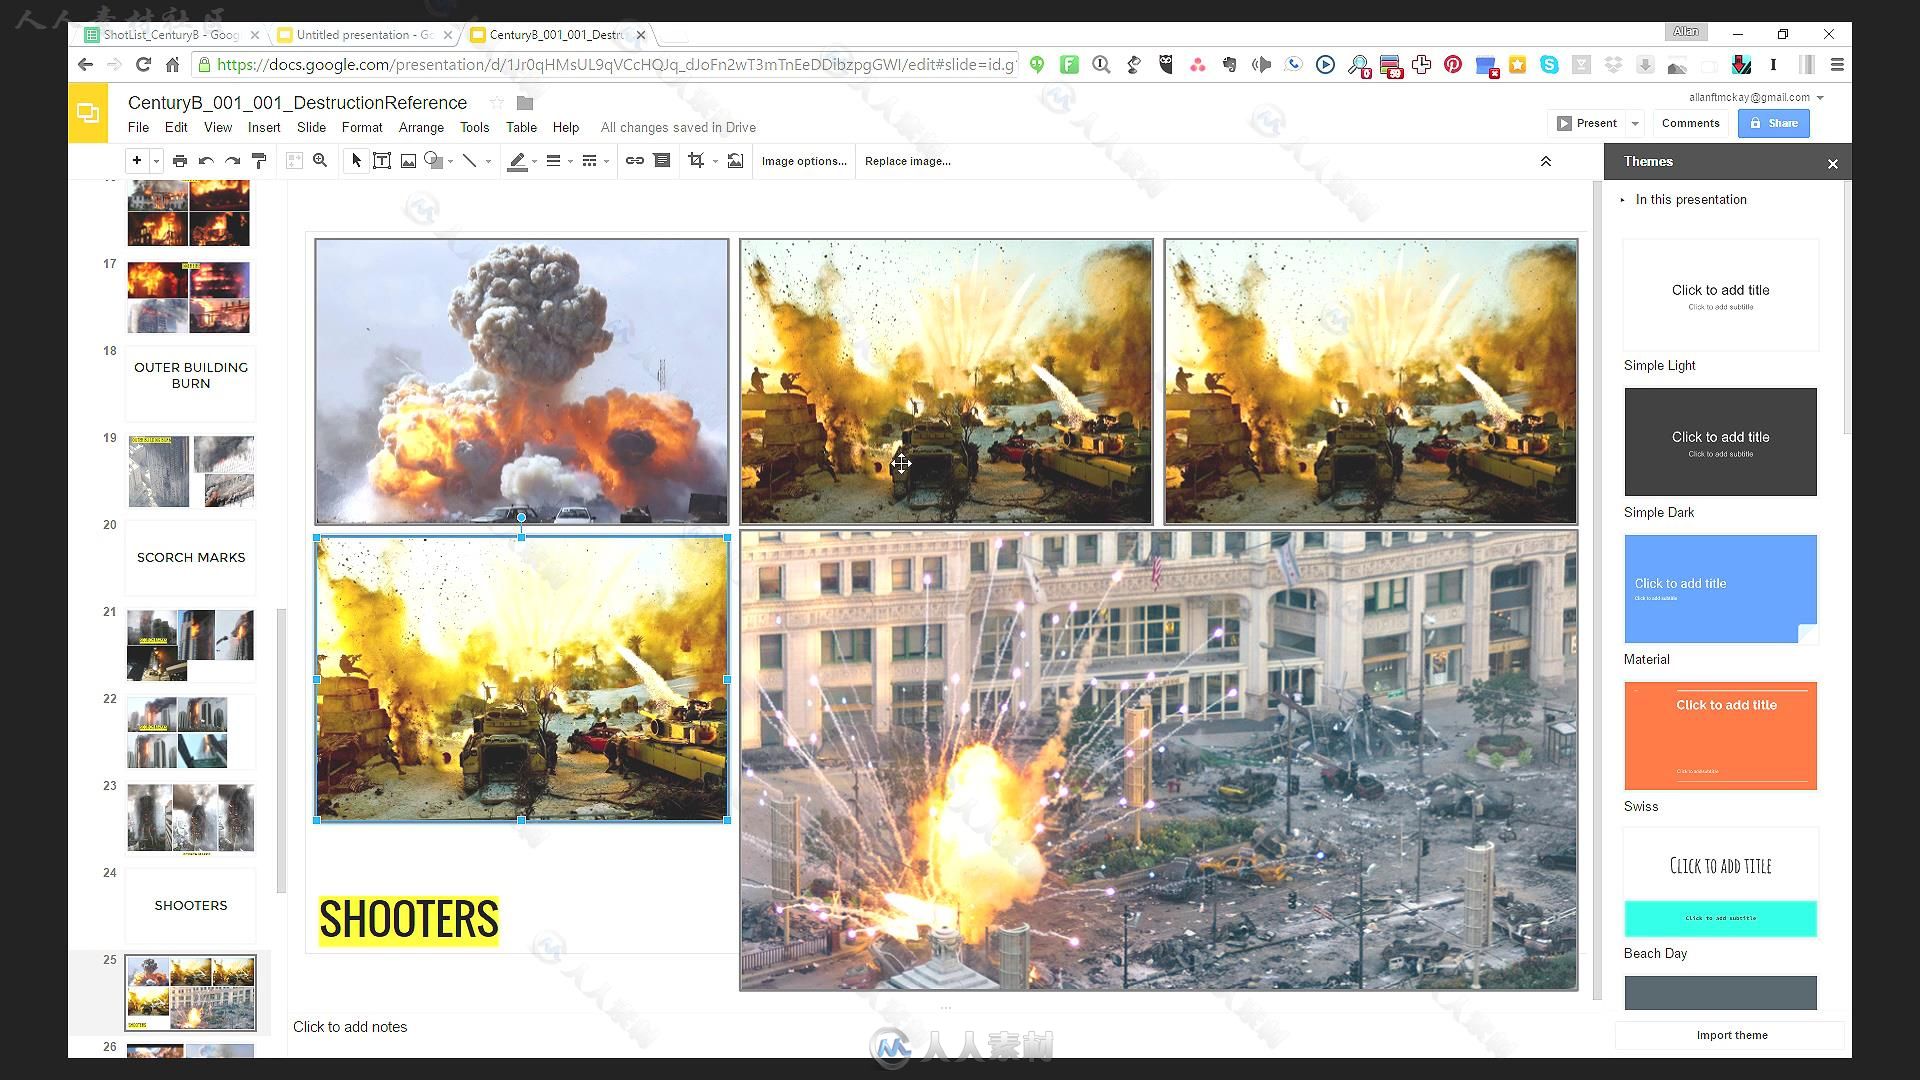Select slide 24 SHOOTERS thumbnail
This screenshot has height=1080, width=1920.
[x=191, y=906]
